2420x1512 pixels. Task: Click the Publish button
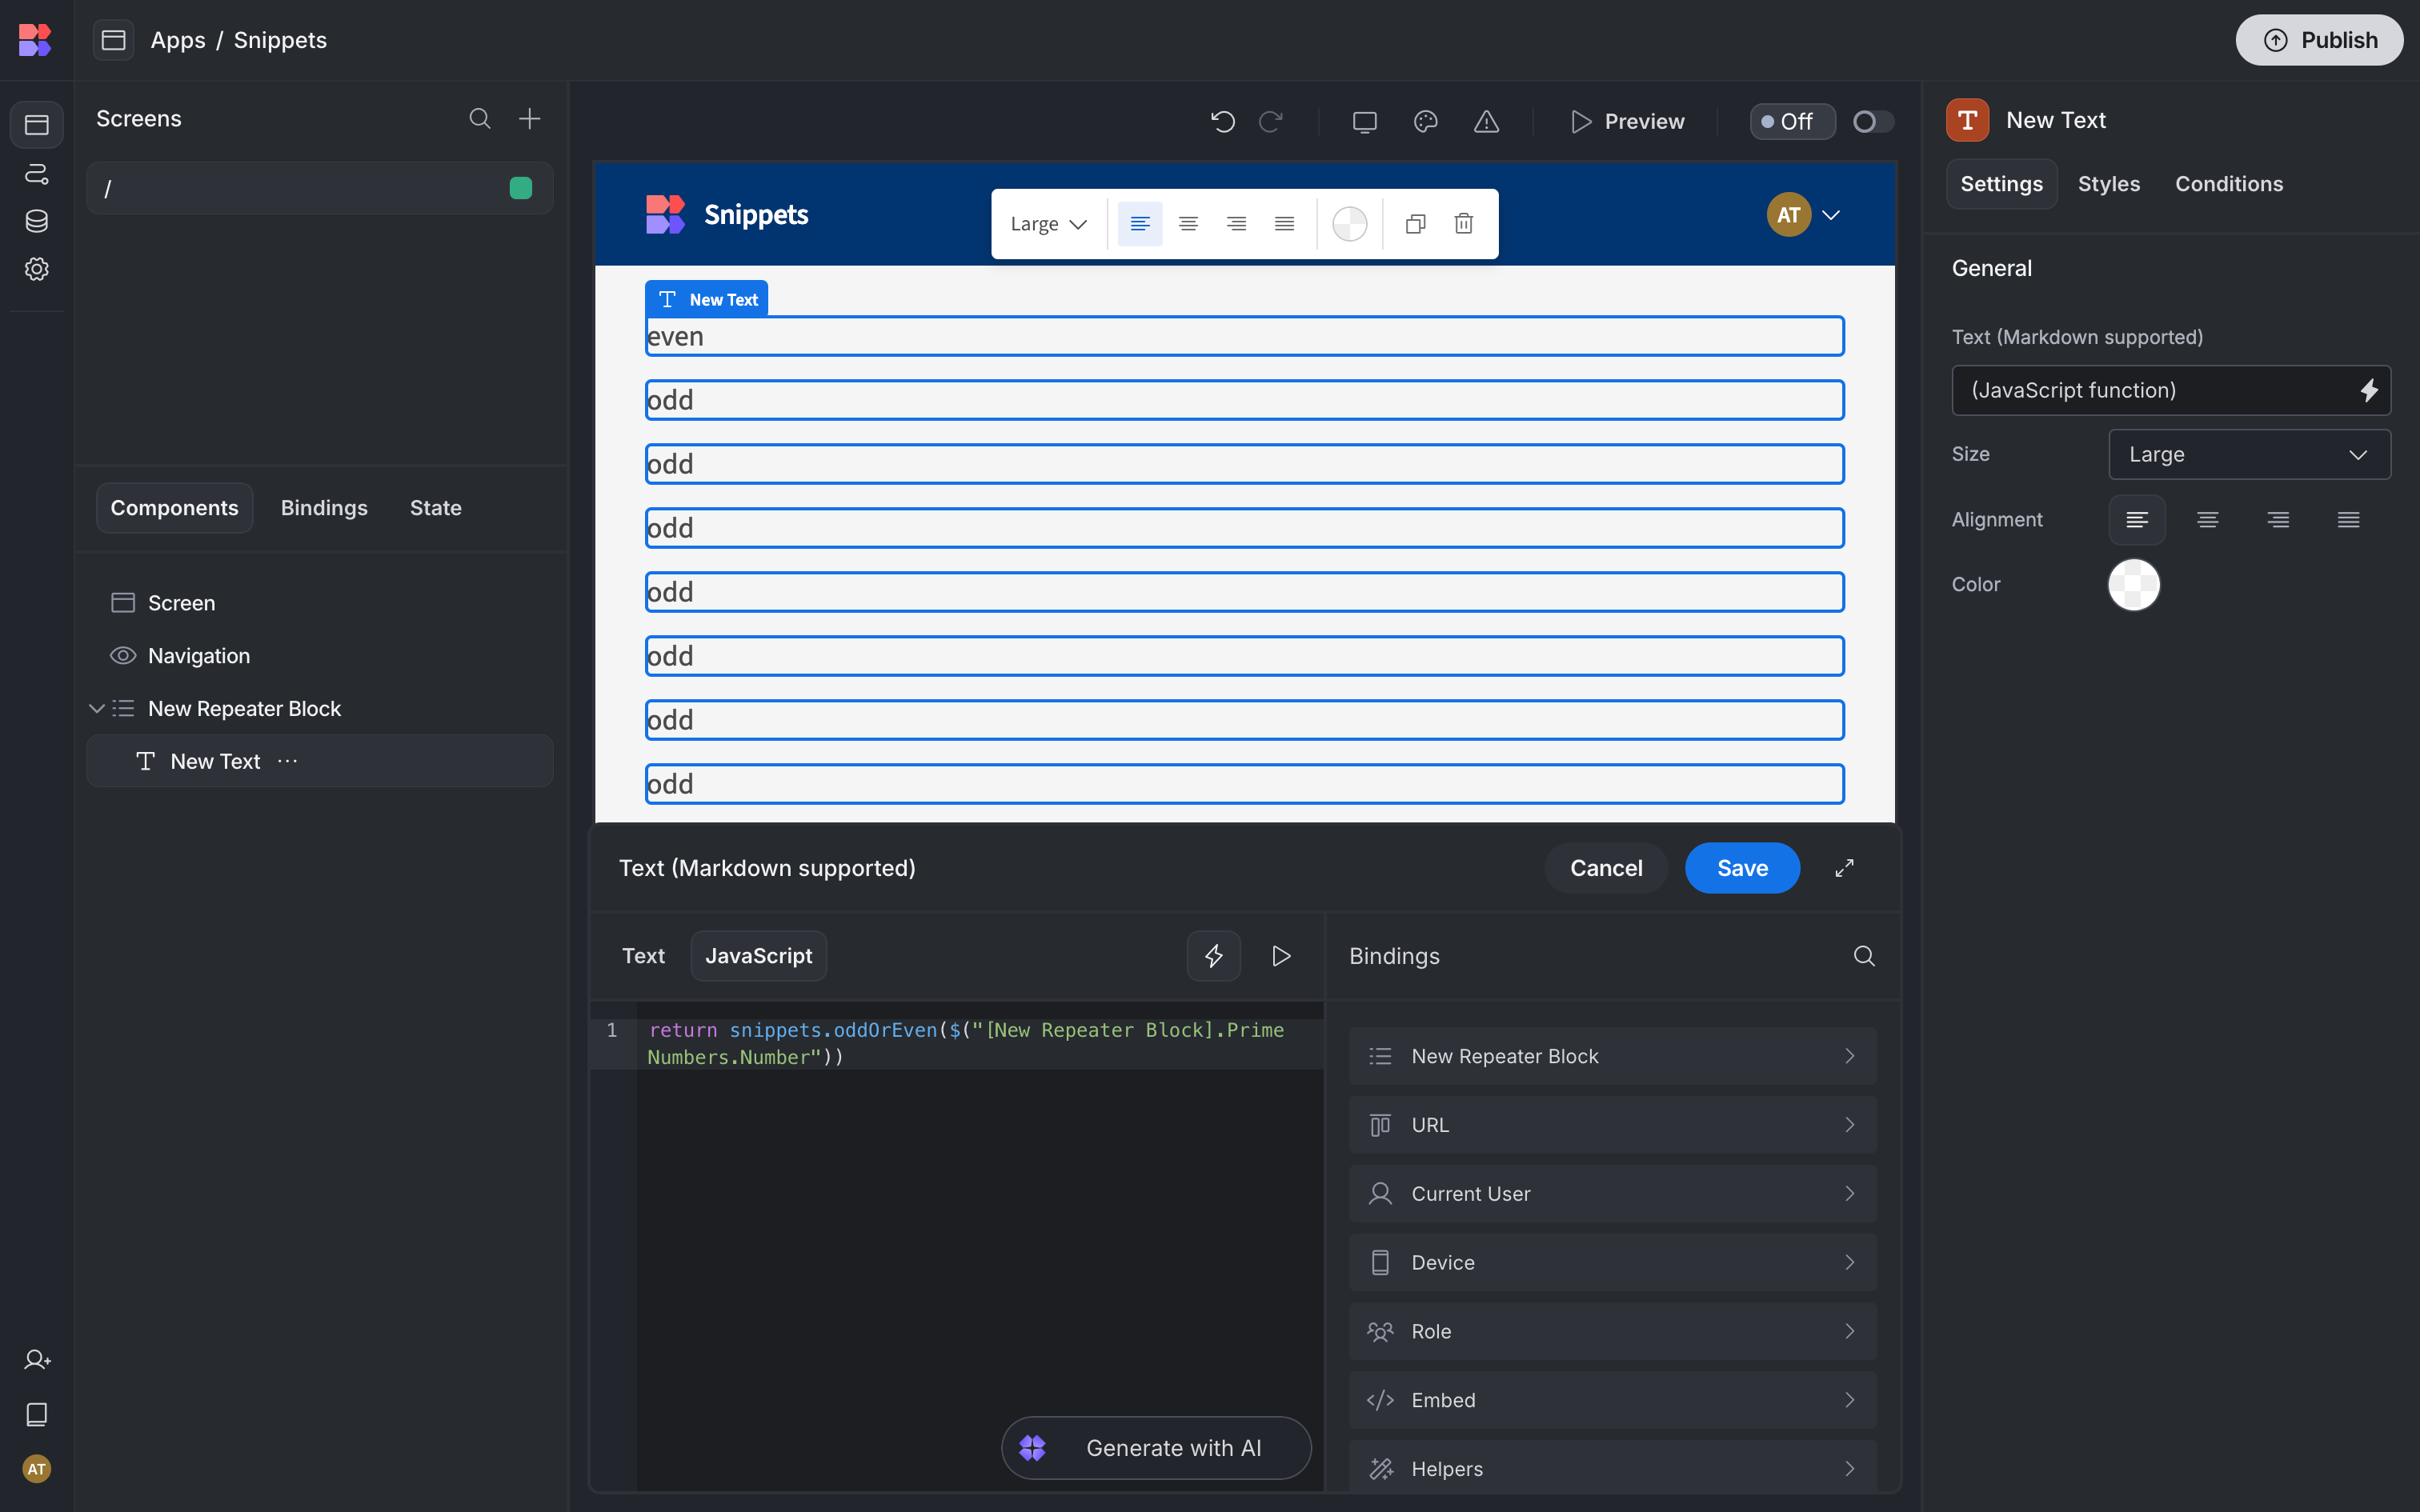(2319, 40)
